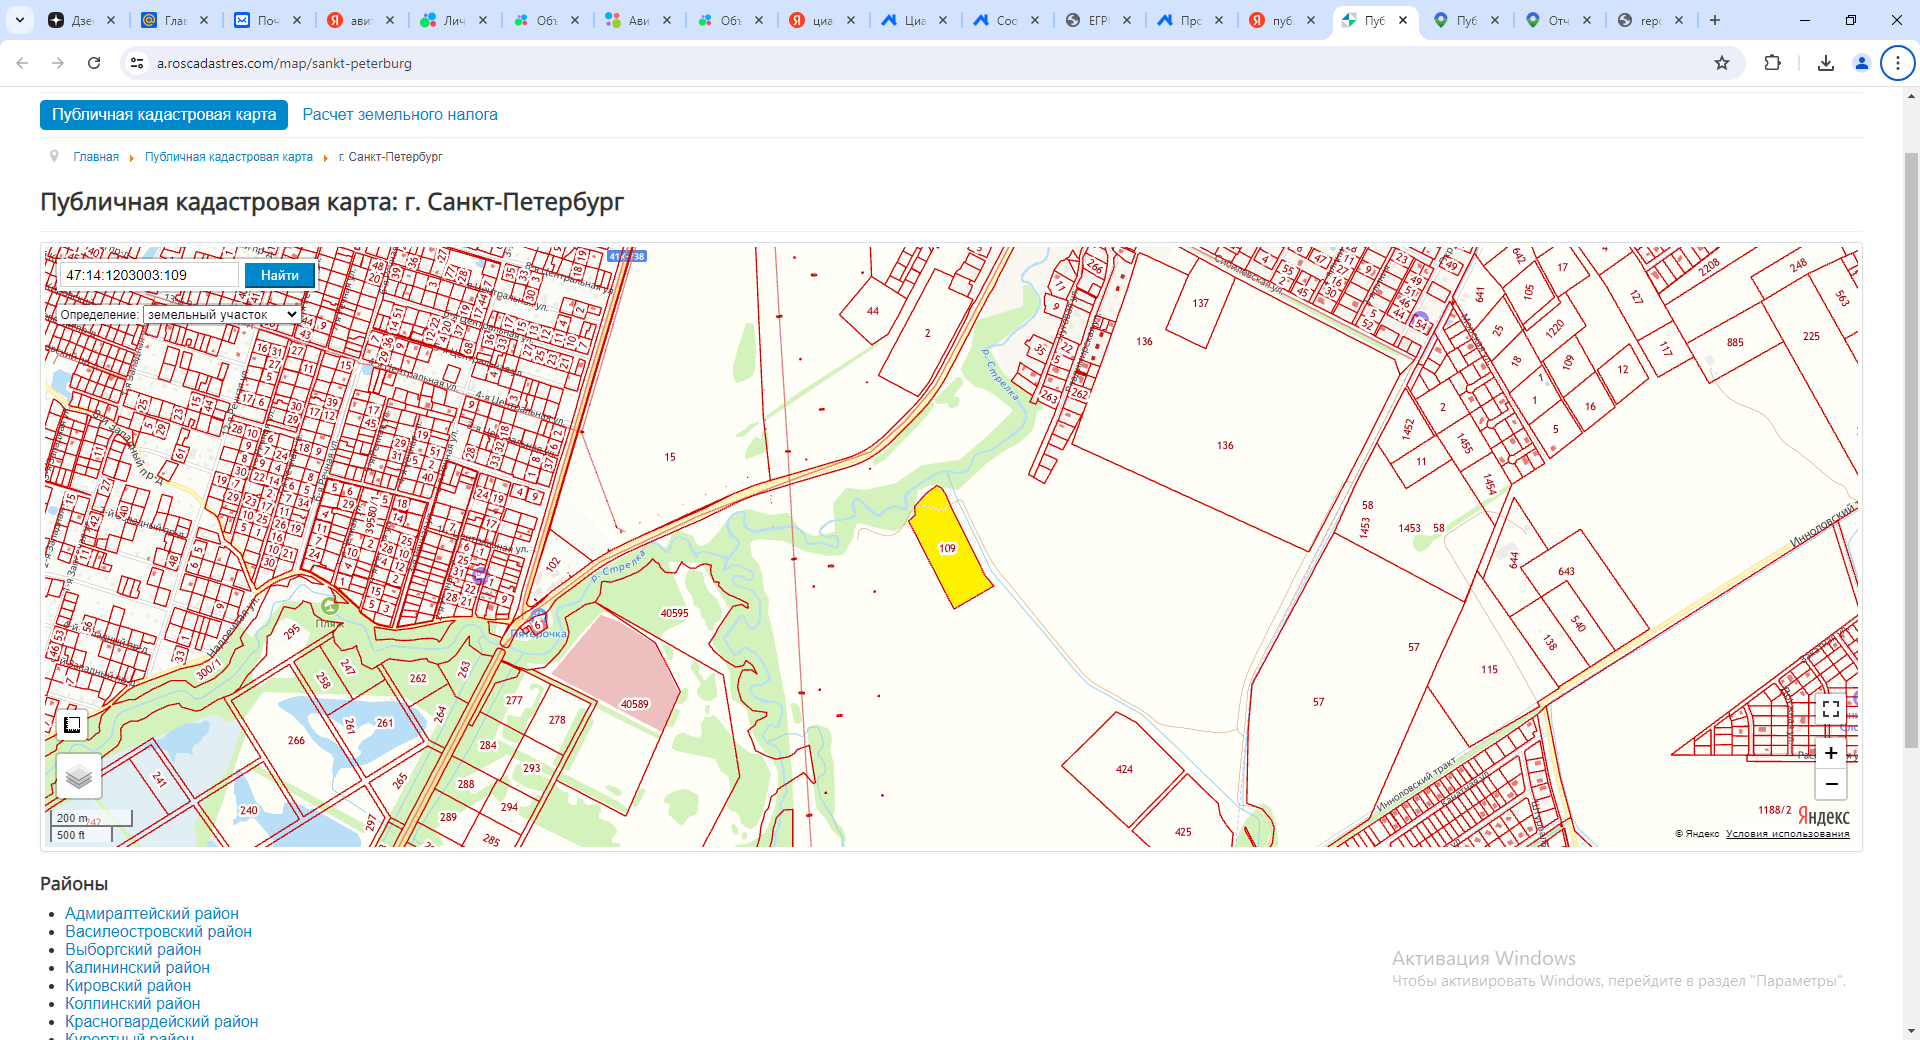
Task: Expand the 'земельный участок' type dropdown
Action: click(x=221, y=314)
